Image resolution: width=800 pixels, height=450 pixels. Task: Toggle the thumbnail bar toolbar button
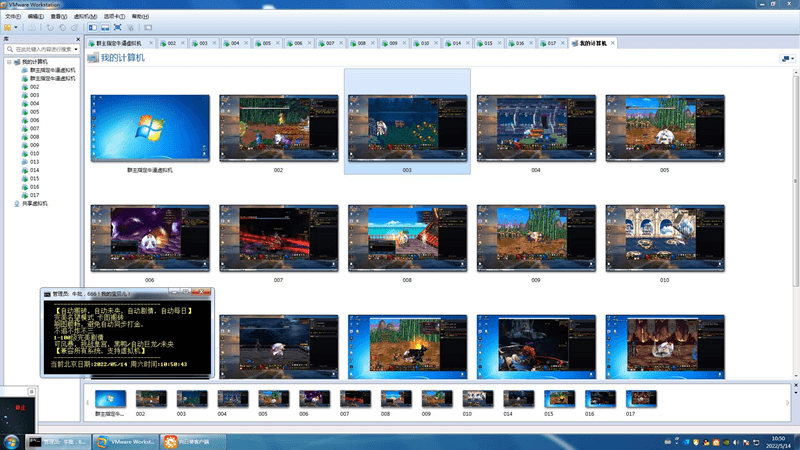105,28
